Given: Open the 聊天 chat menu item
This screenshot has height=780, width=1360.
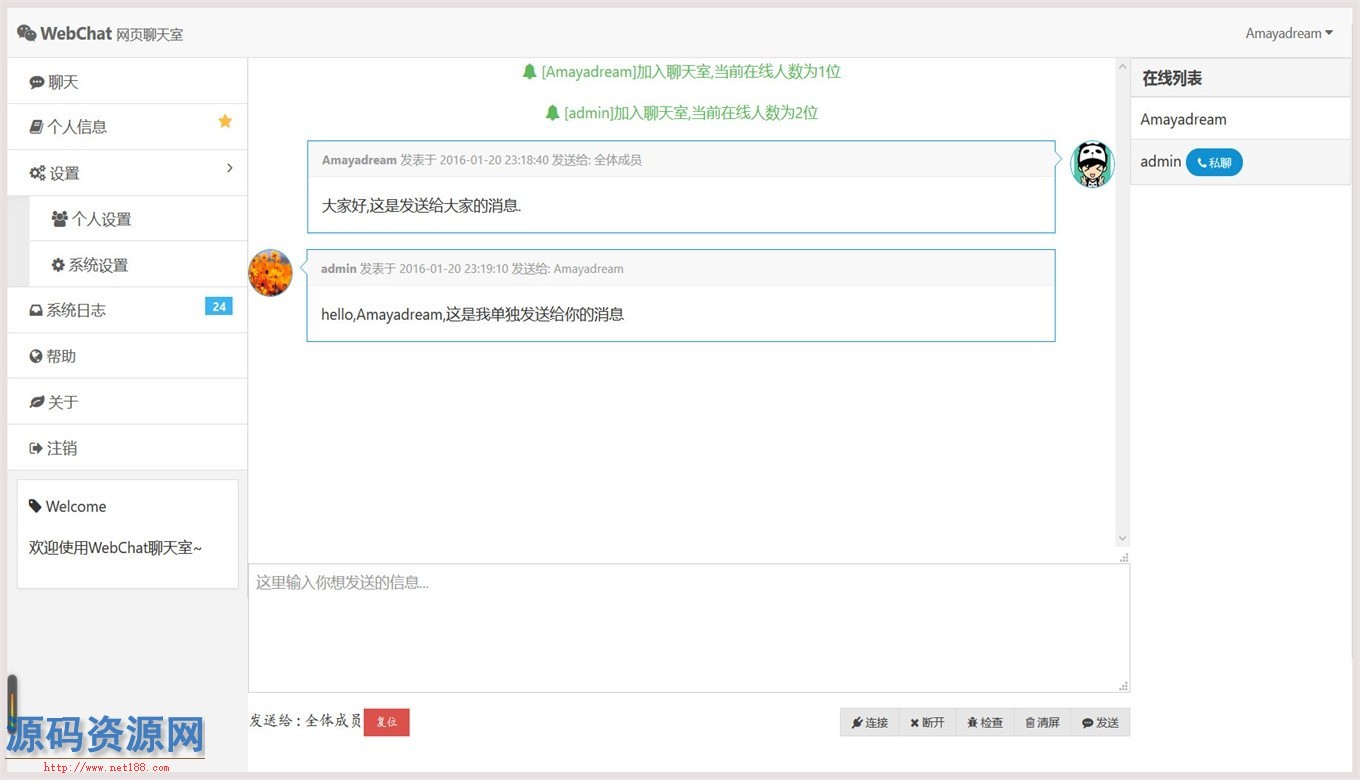Looking at the screenshot, I should click(x=127, y=82).
